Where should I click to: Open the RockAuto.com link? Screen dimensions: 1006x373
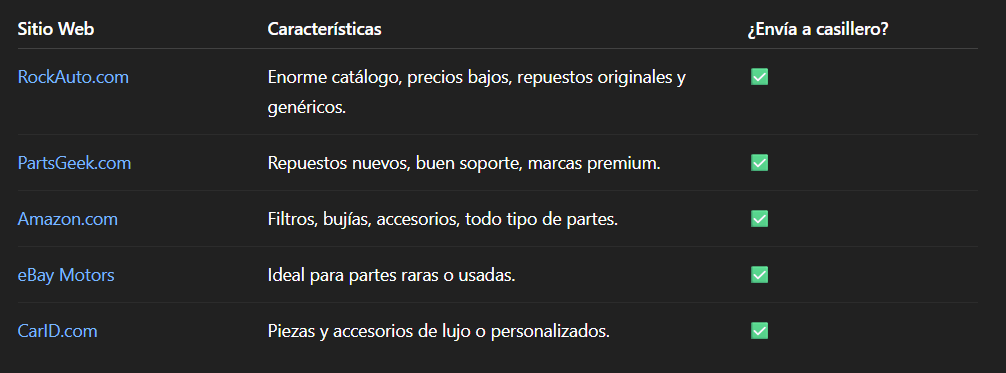[73, 77]
